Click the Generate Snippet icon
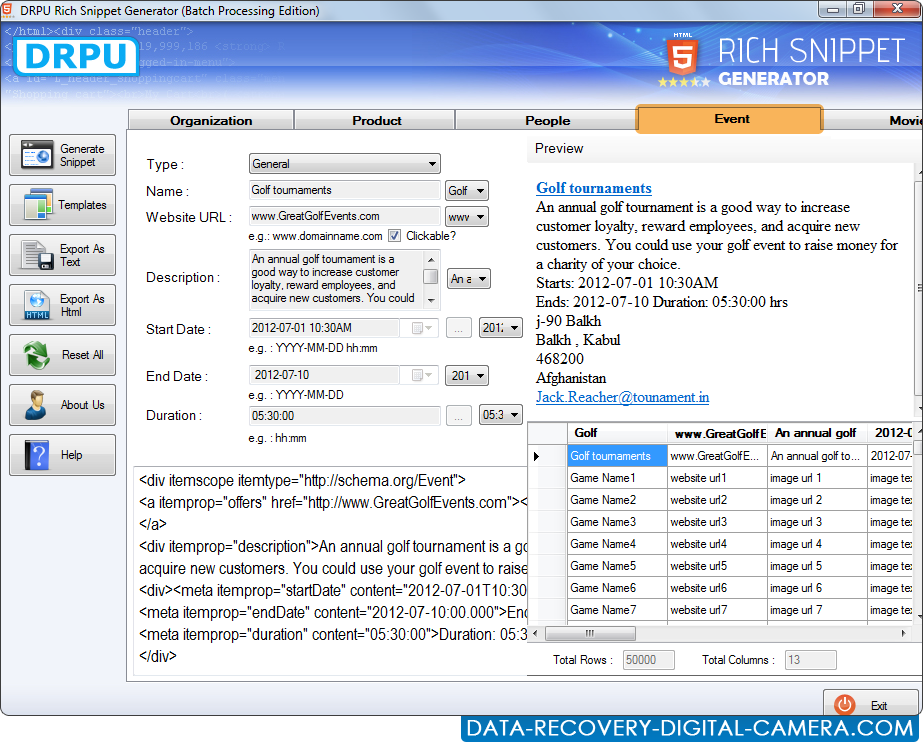 click(x=36, y=155)
